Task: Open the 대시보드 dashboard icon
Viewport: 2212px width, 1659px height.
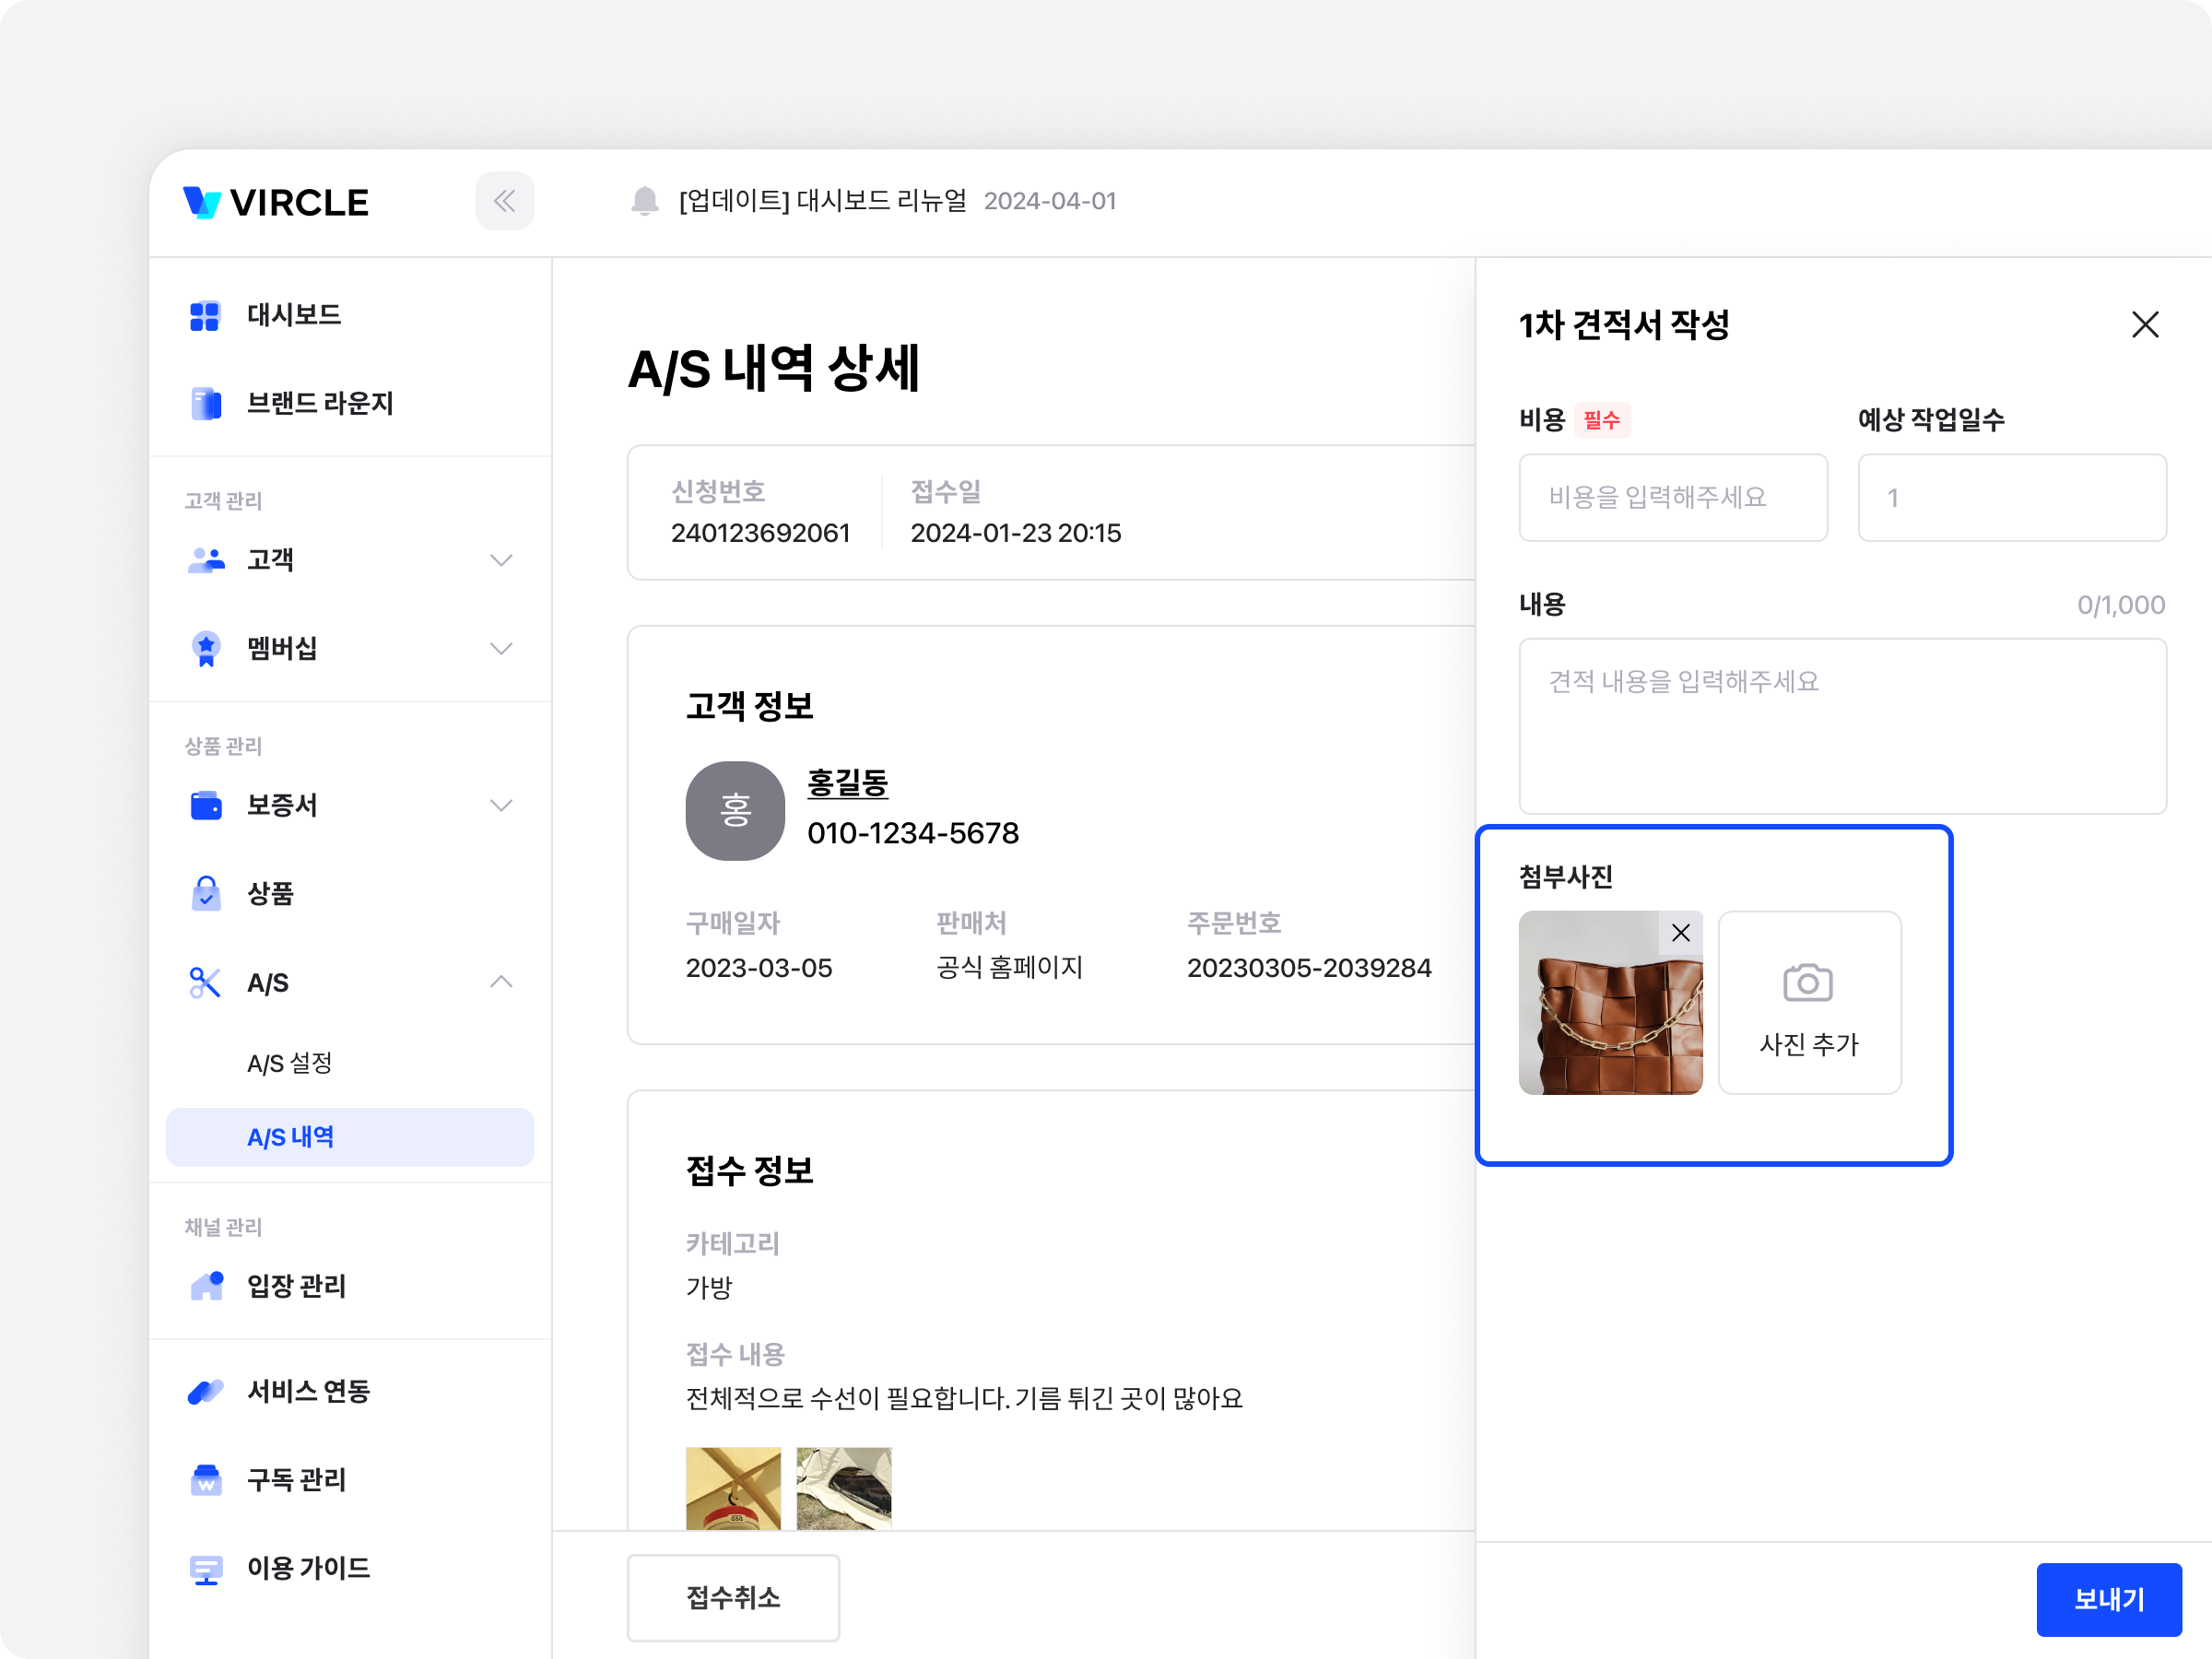Action: pos(205,315)
